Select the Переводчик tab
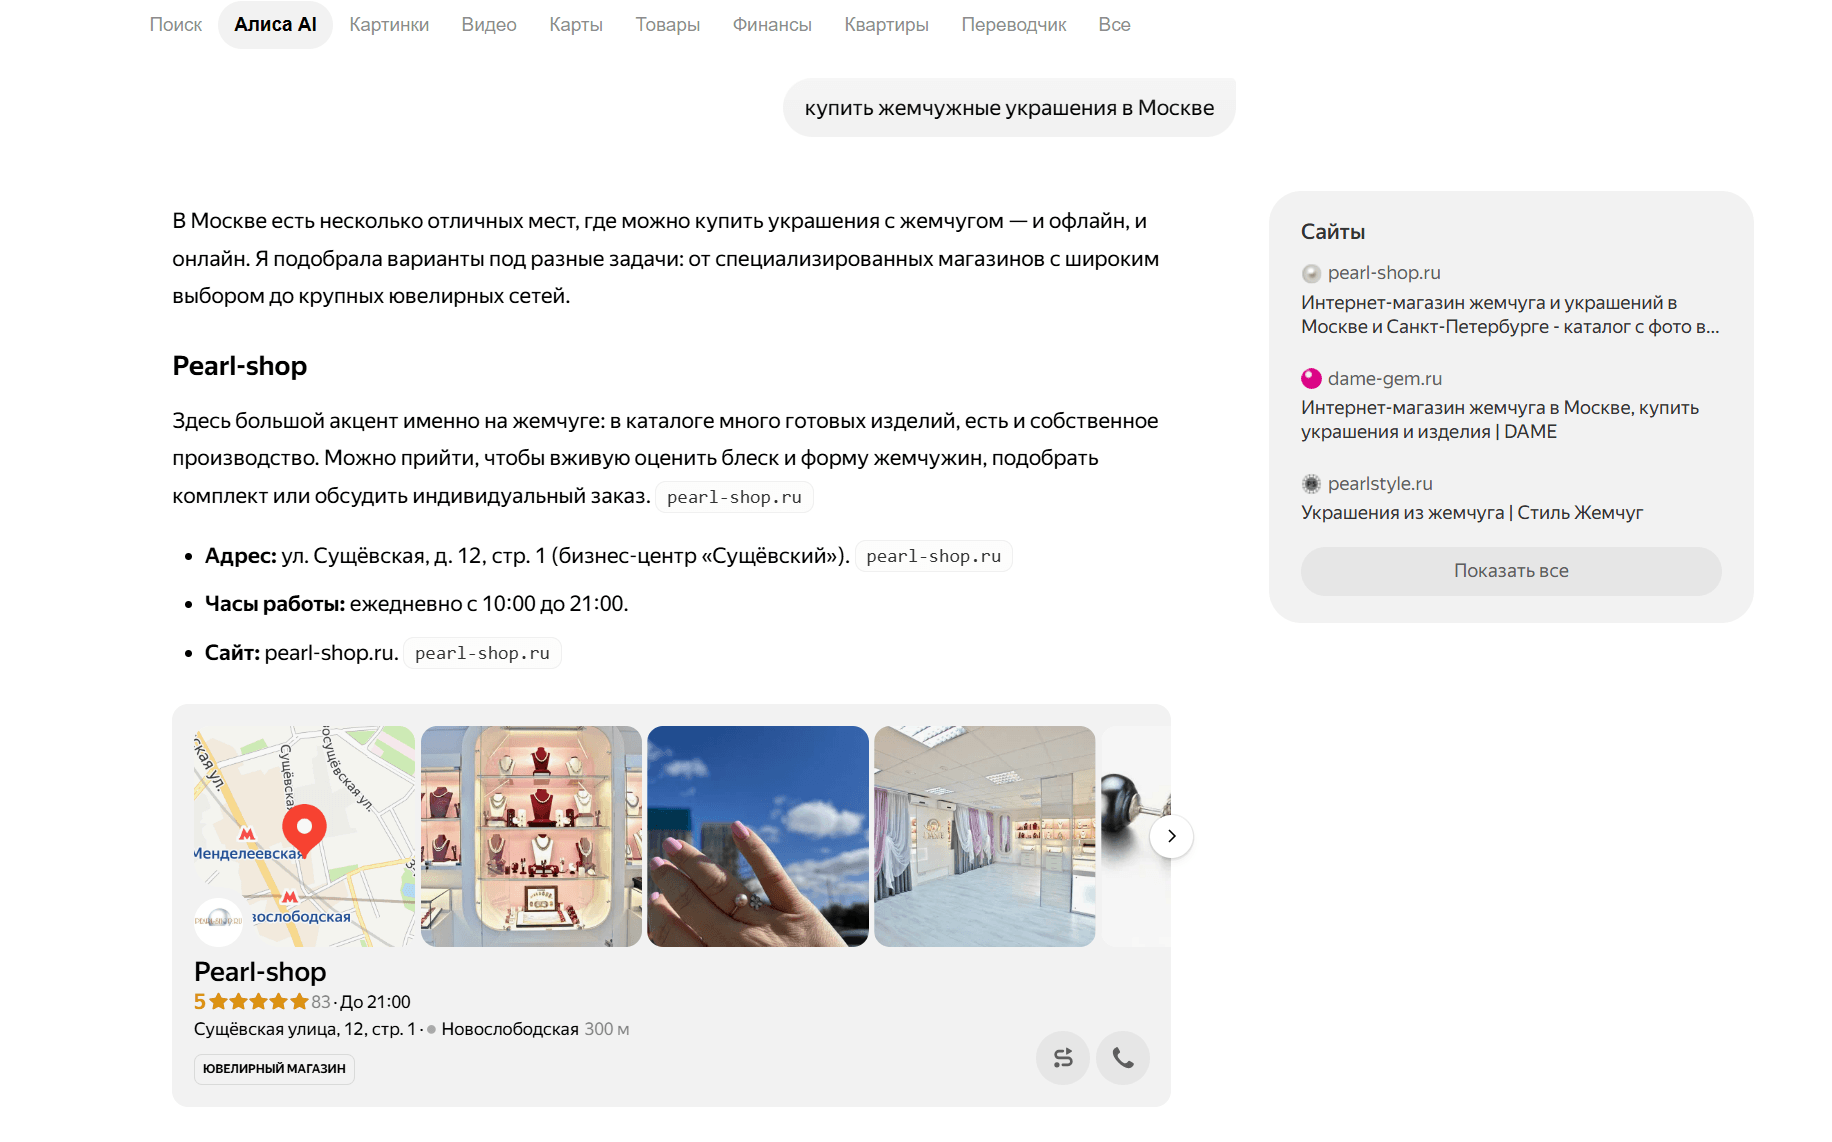 pyautogui.click(x=1013, y=25)
